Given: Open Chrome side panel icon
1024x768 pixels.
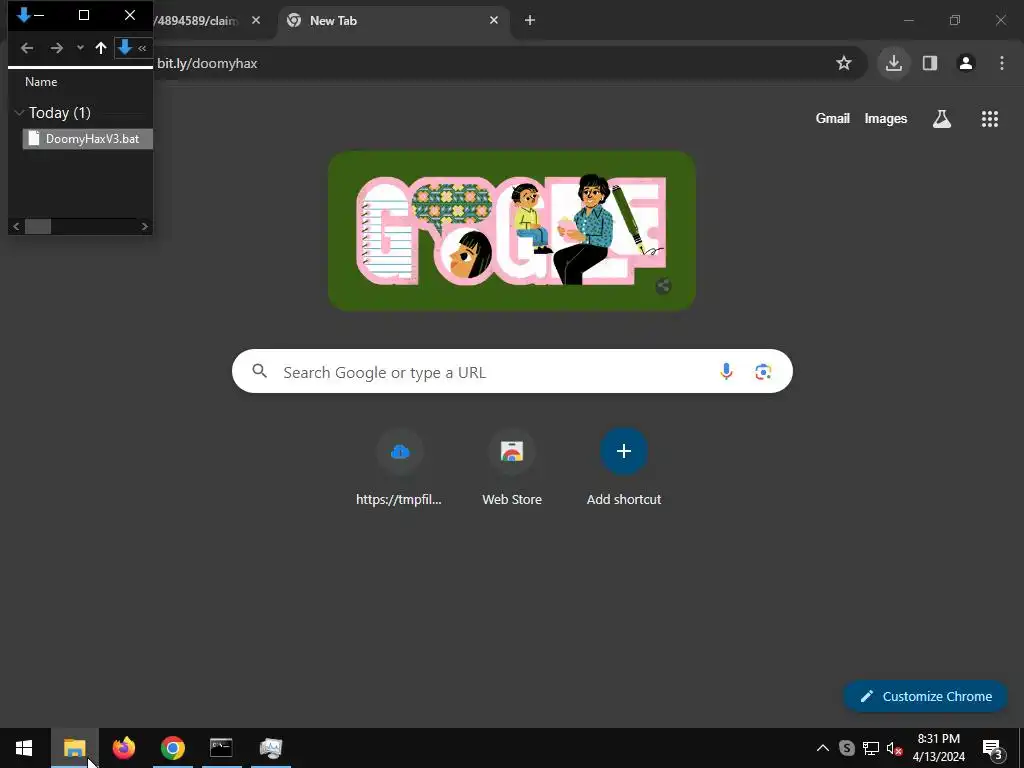Looking at the screenshot, I should tap(930, 63).
